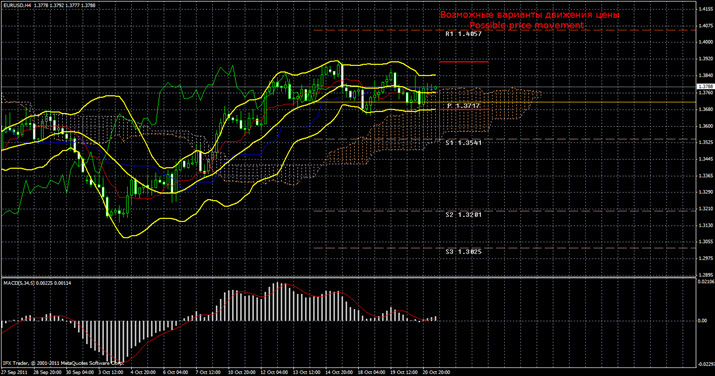Click the highlighted current price tag 1.3788
The image size is (715, 376).
[705, 87]
